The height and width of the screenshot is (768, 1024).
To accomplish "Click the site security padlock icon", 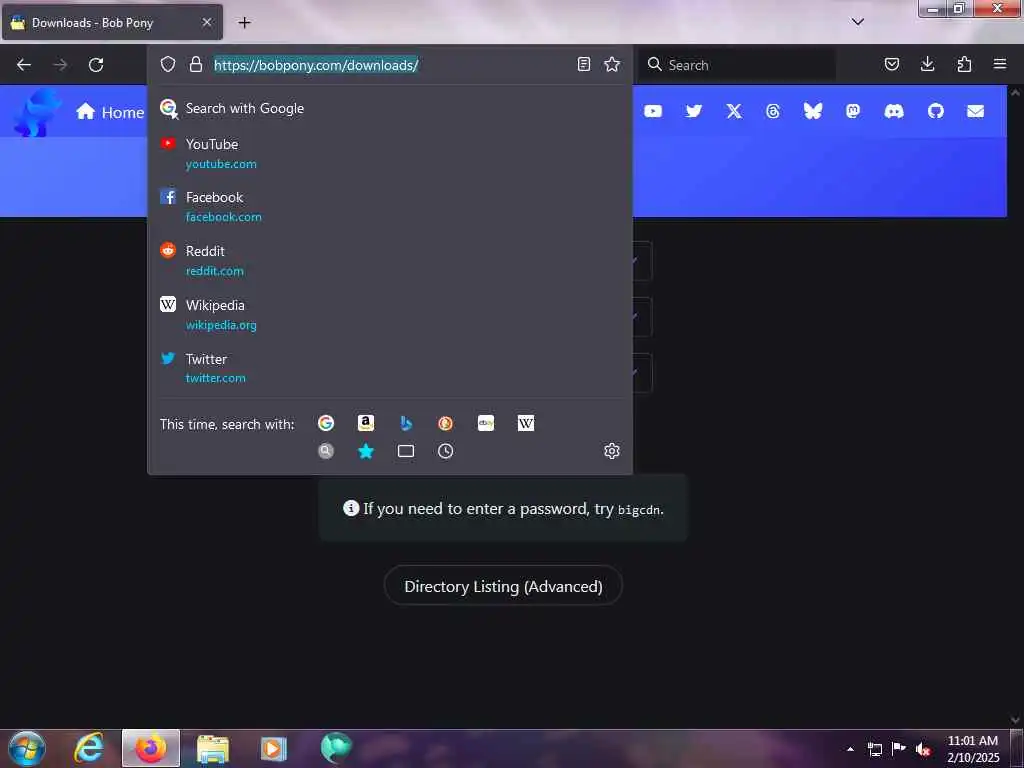I will click(195, 64).
